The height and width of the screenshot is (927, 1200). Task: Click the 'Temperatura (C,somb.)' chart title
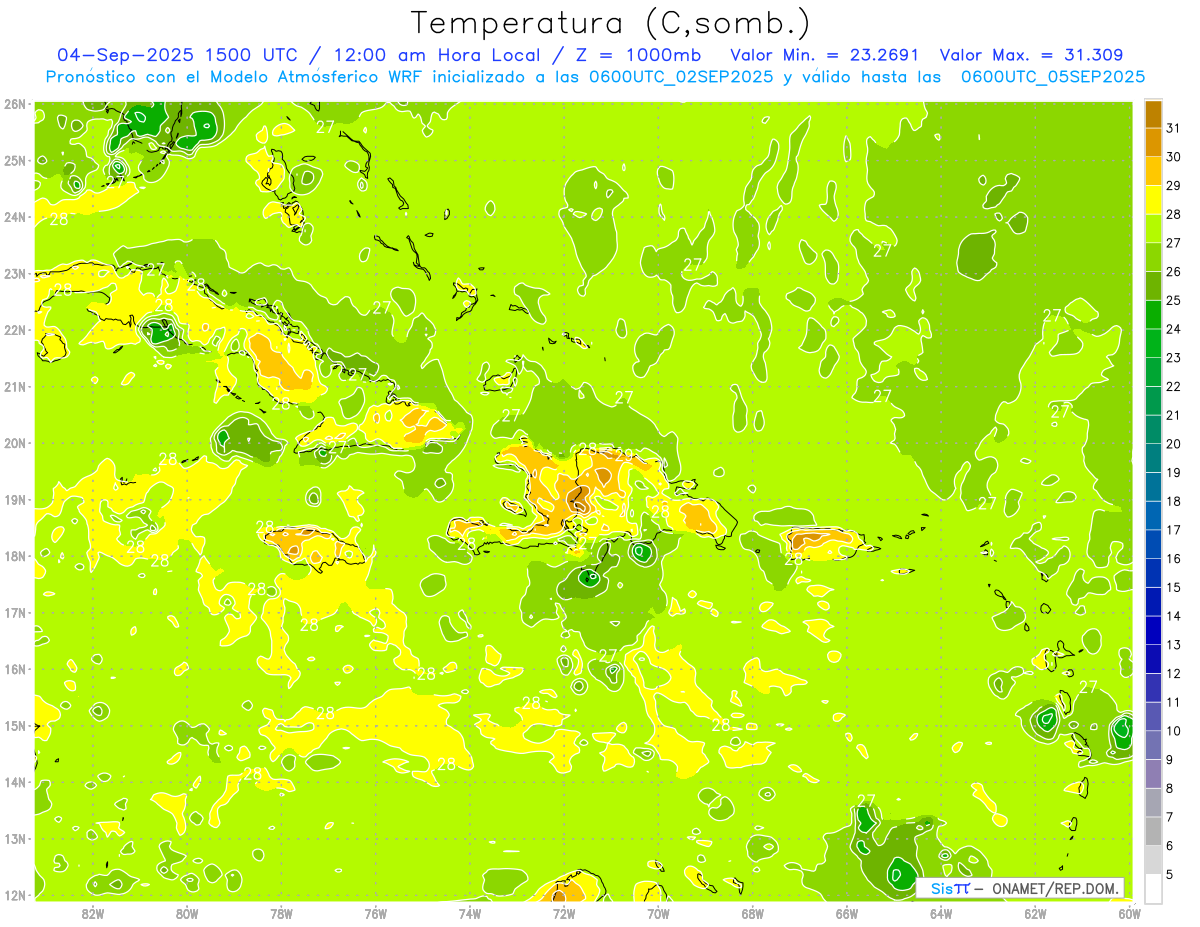click(611, 23)
